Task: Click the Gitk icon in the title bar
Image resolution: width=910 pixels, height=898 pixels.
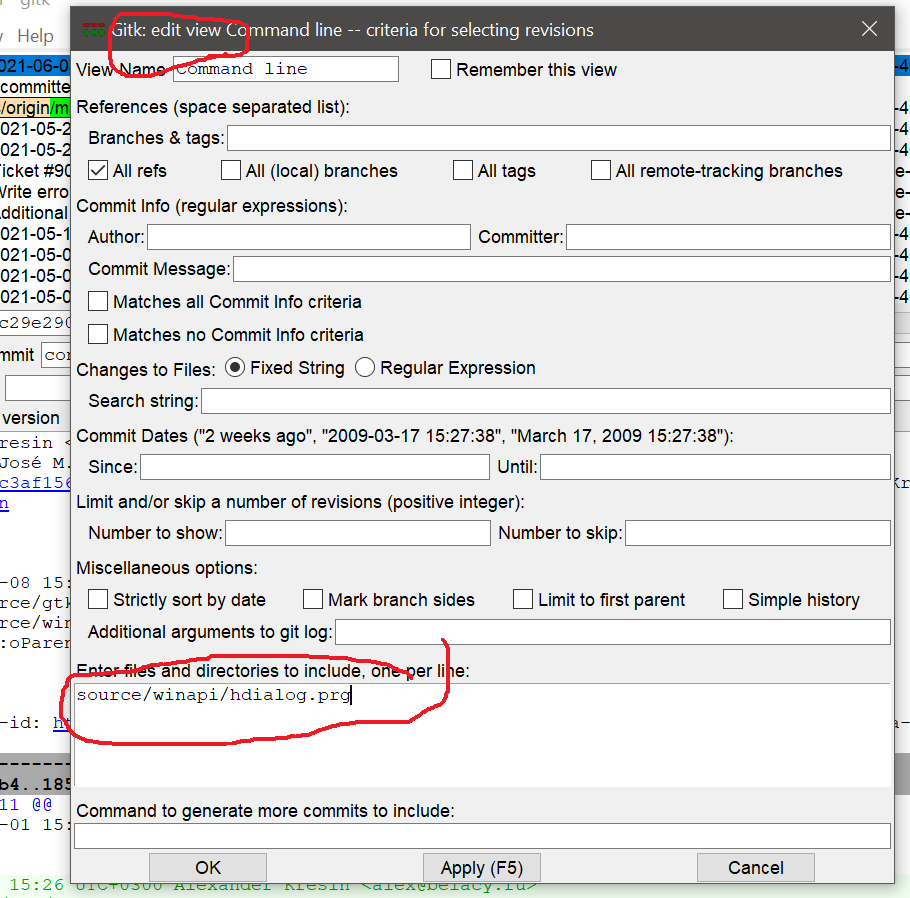Action: [94, 29]
